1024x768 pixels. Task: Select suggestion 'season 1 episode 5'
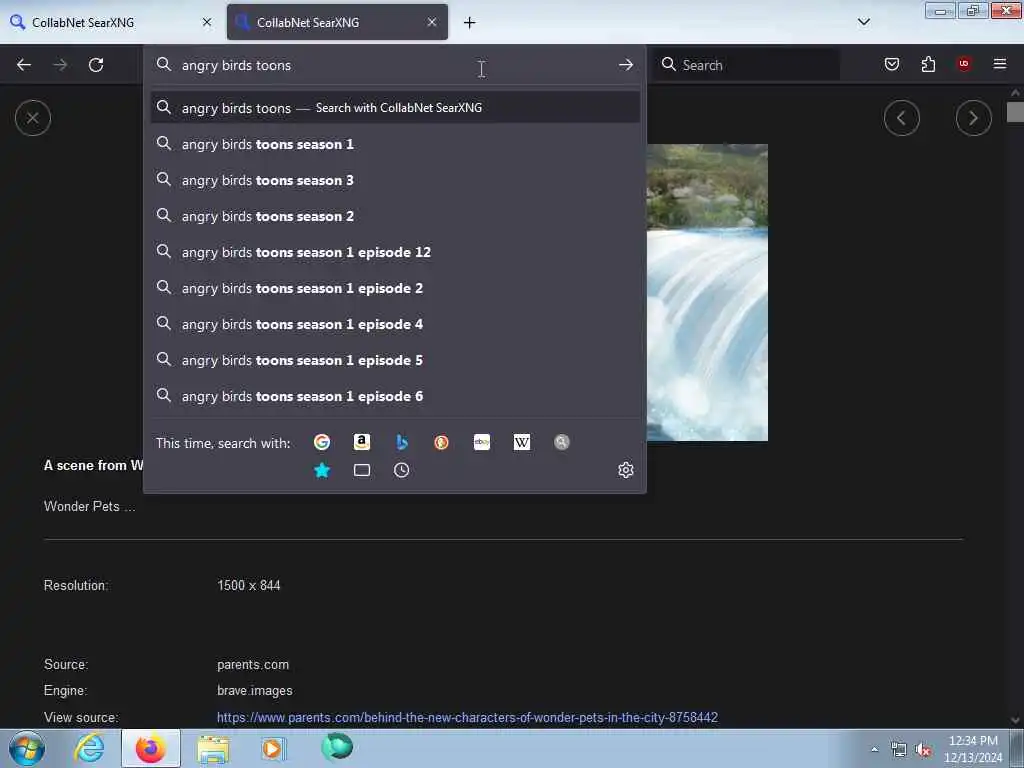pos(395,360)
